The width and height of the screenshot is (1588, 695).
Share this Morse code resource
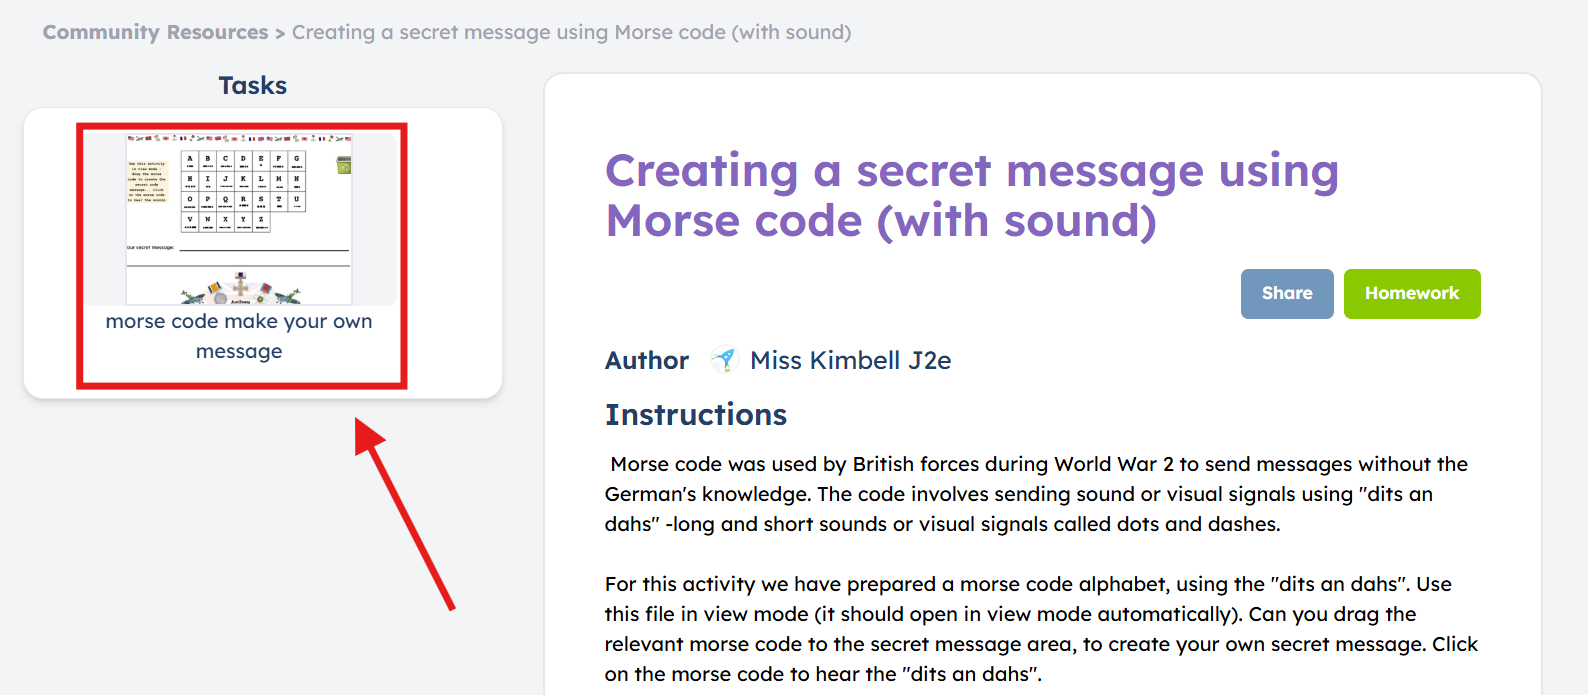[1287, 294]
